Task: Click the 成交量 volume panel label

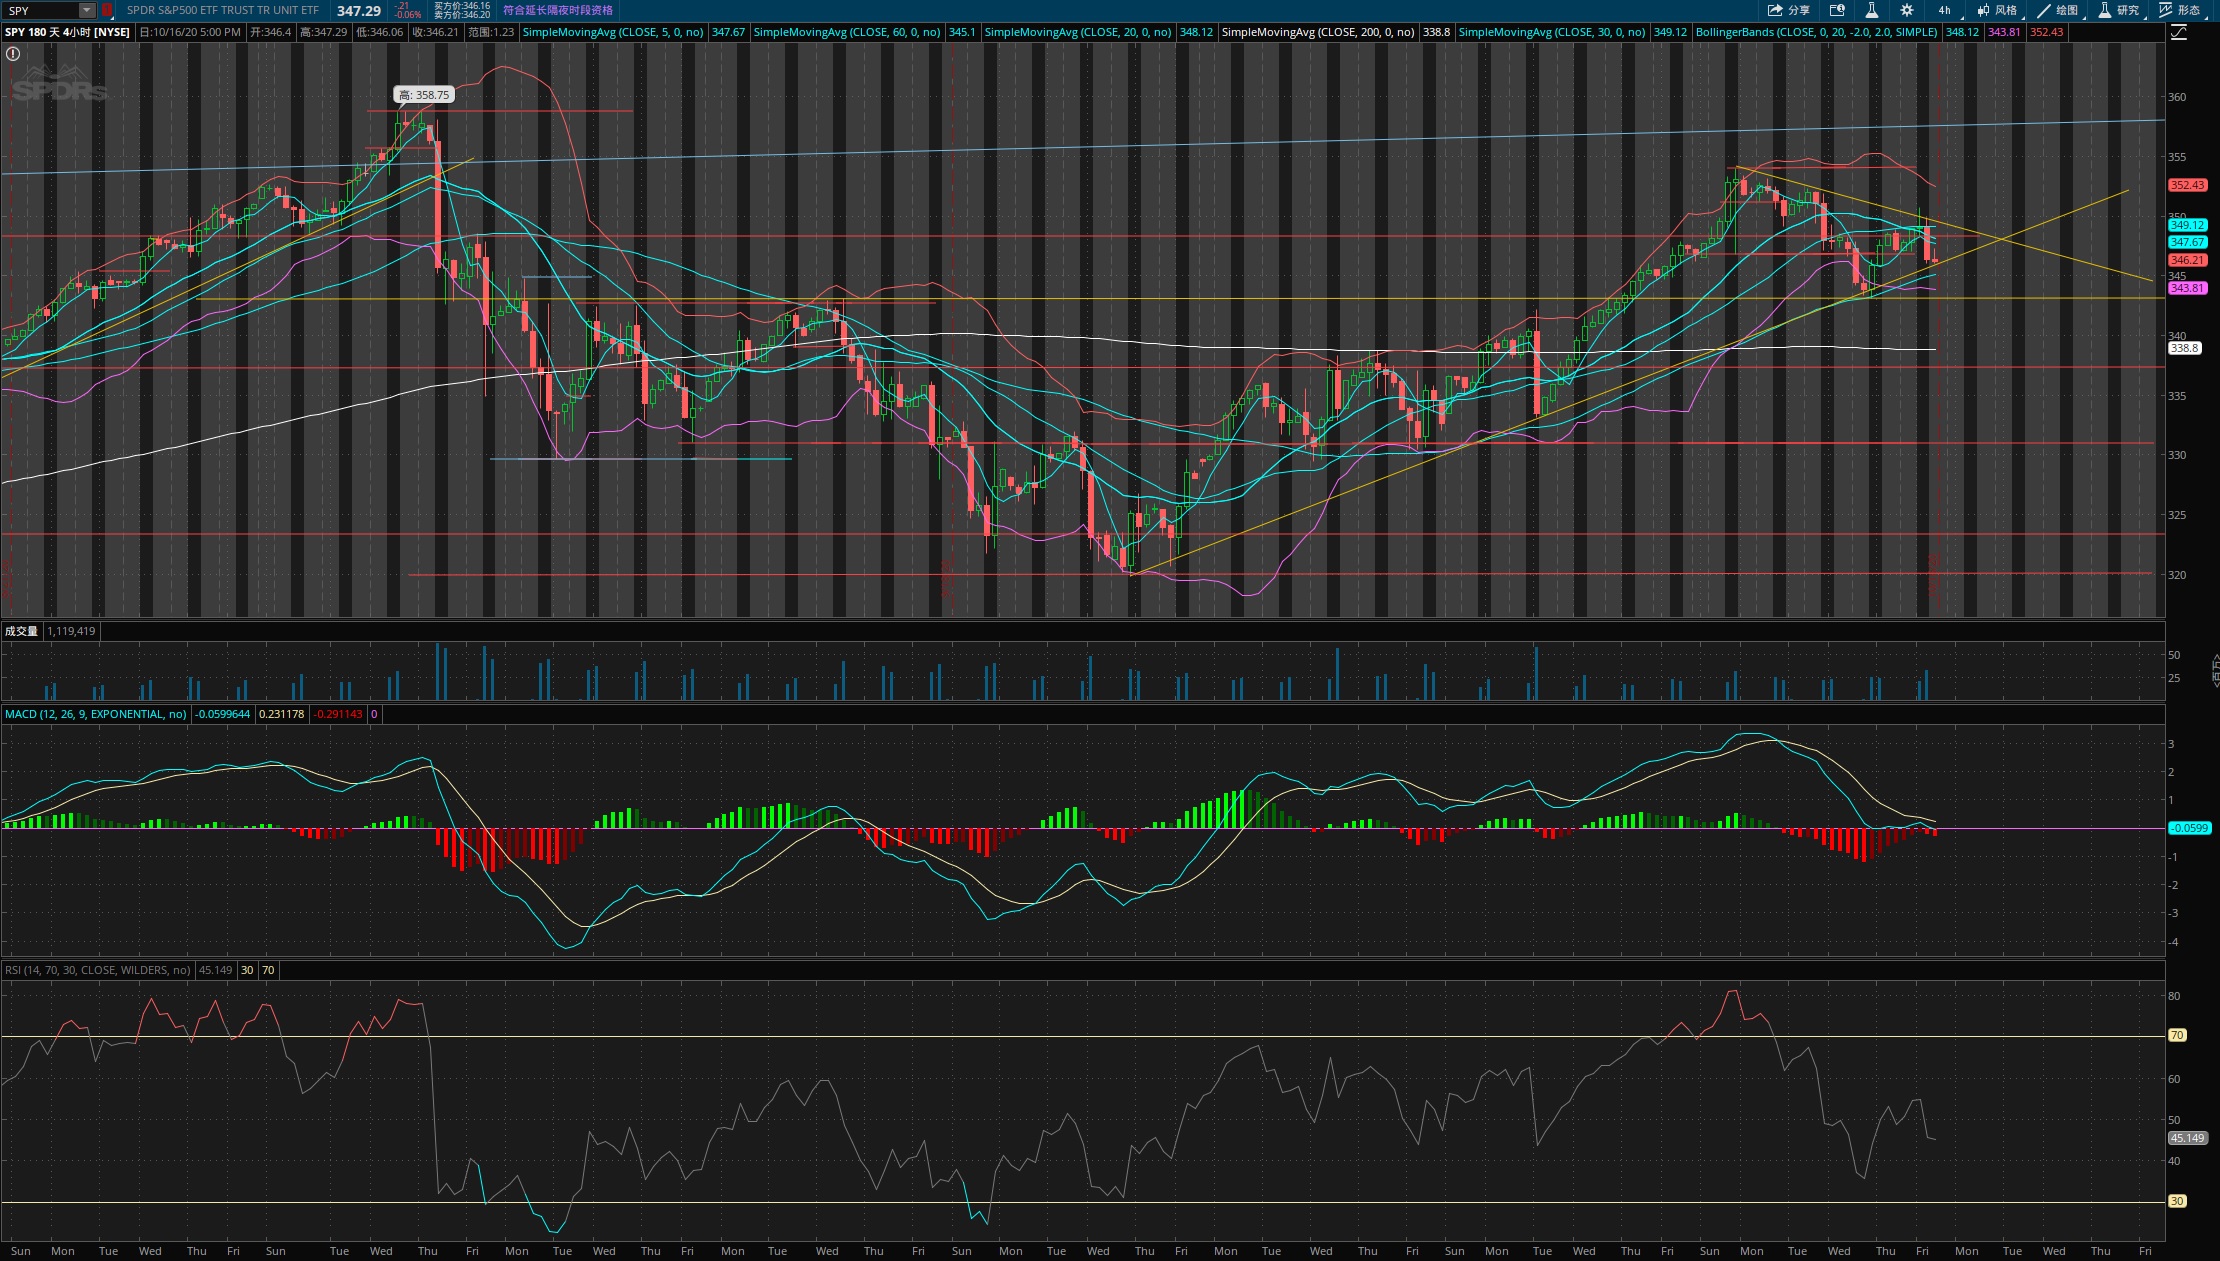Action: pyautogui.click(x=21, y=631)
